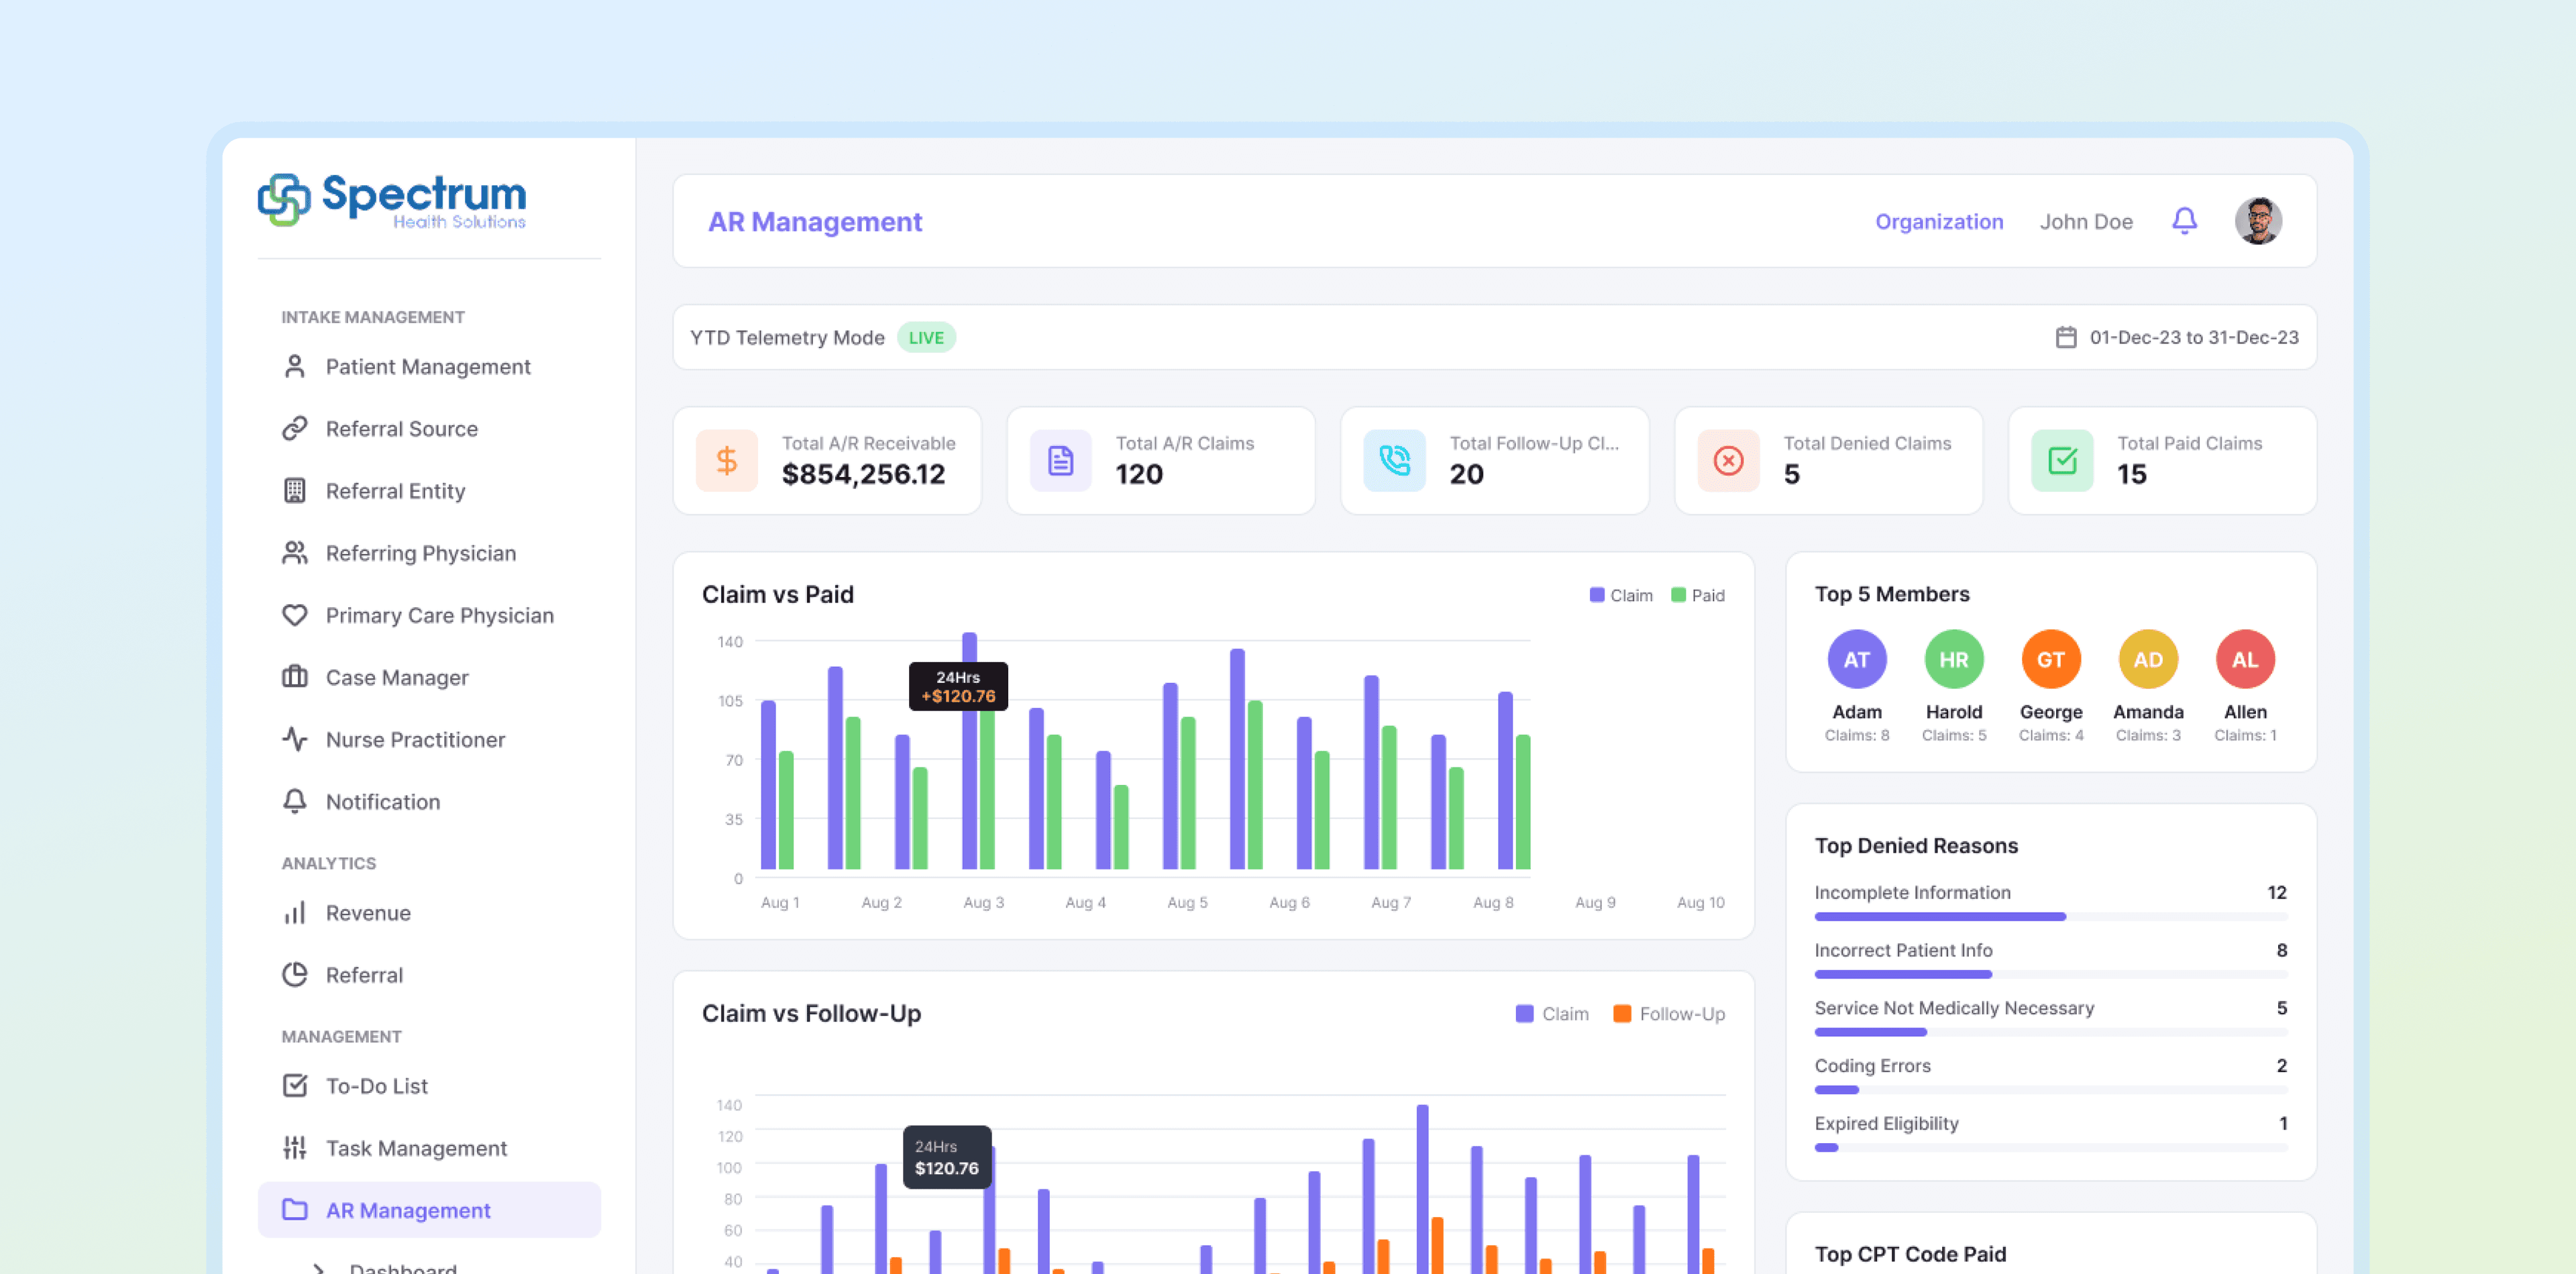Click the denied X icon on Total Denied Claims
Screen dimensions: 2576x1274
coord(1729,461)
